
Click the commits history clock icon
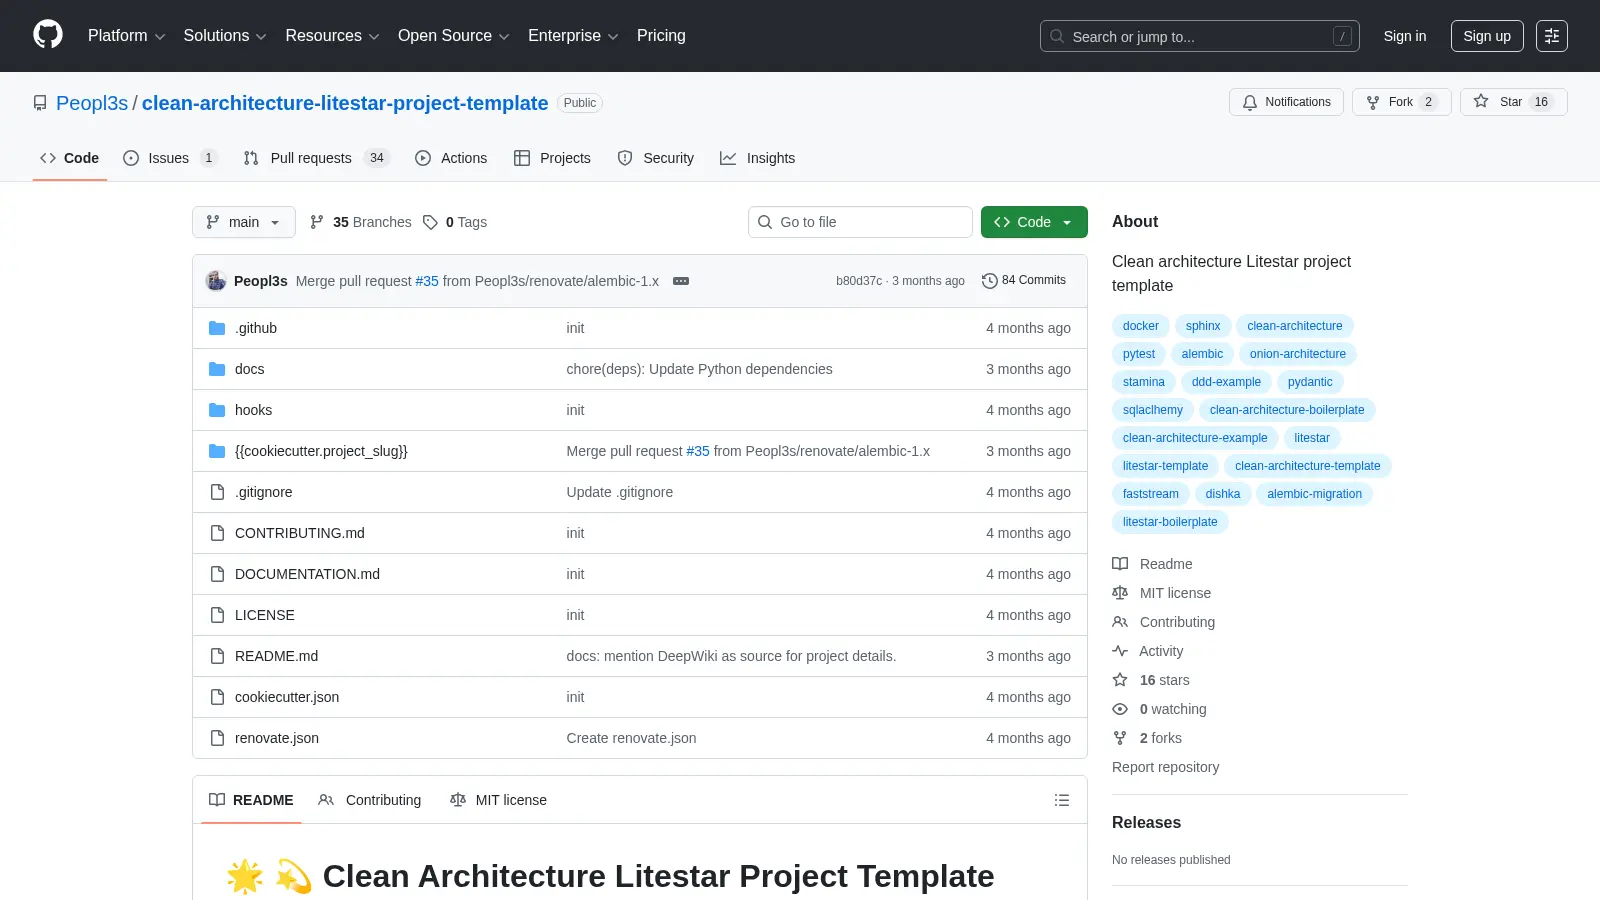click(990, 281)
